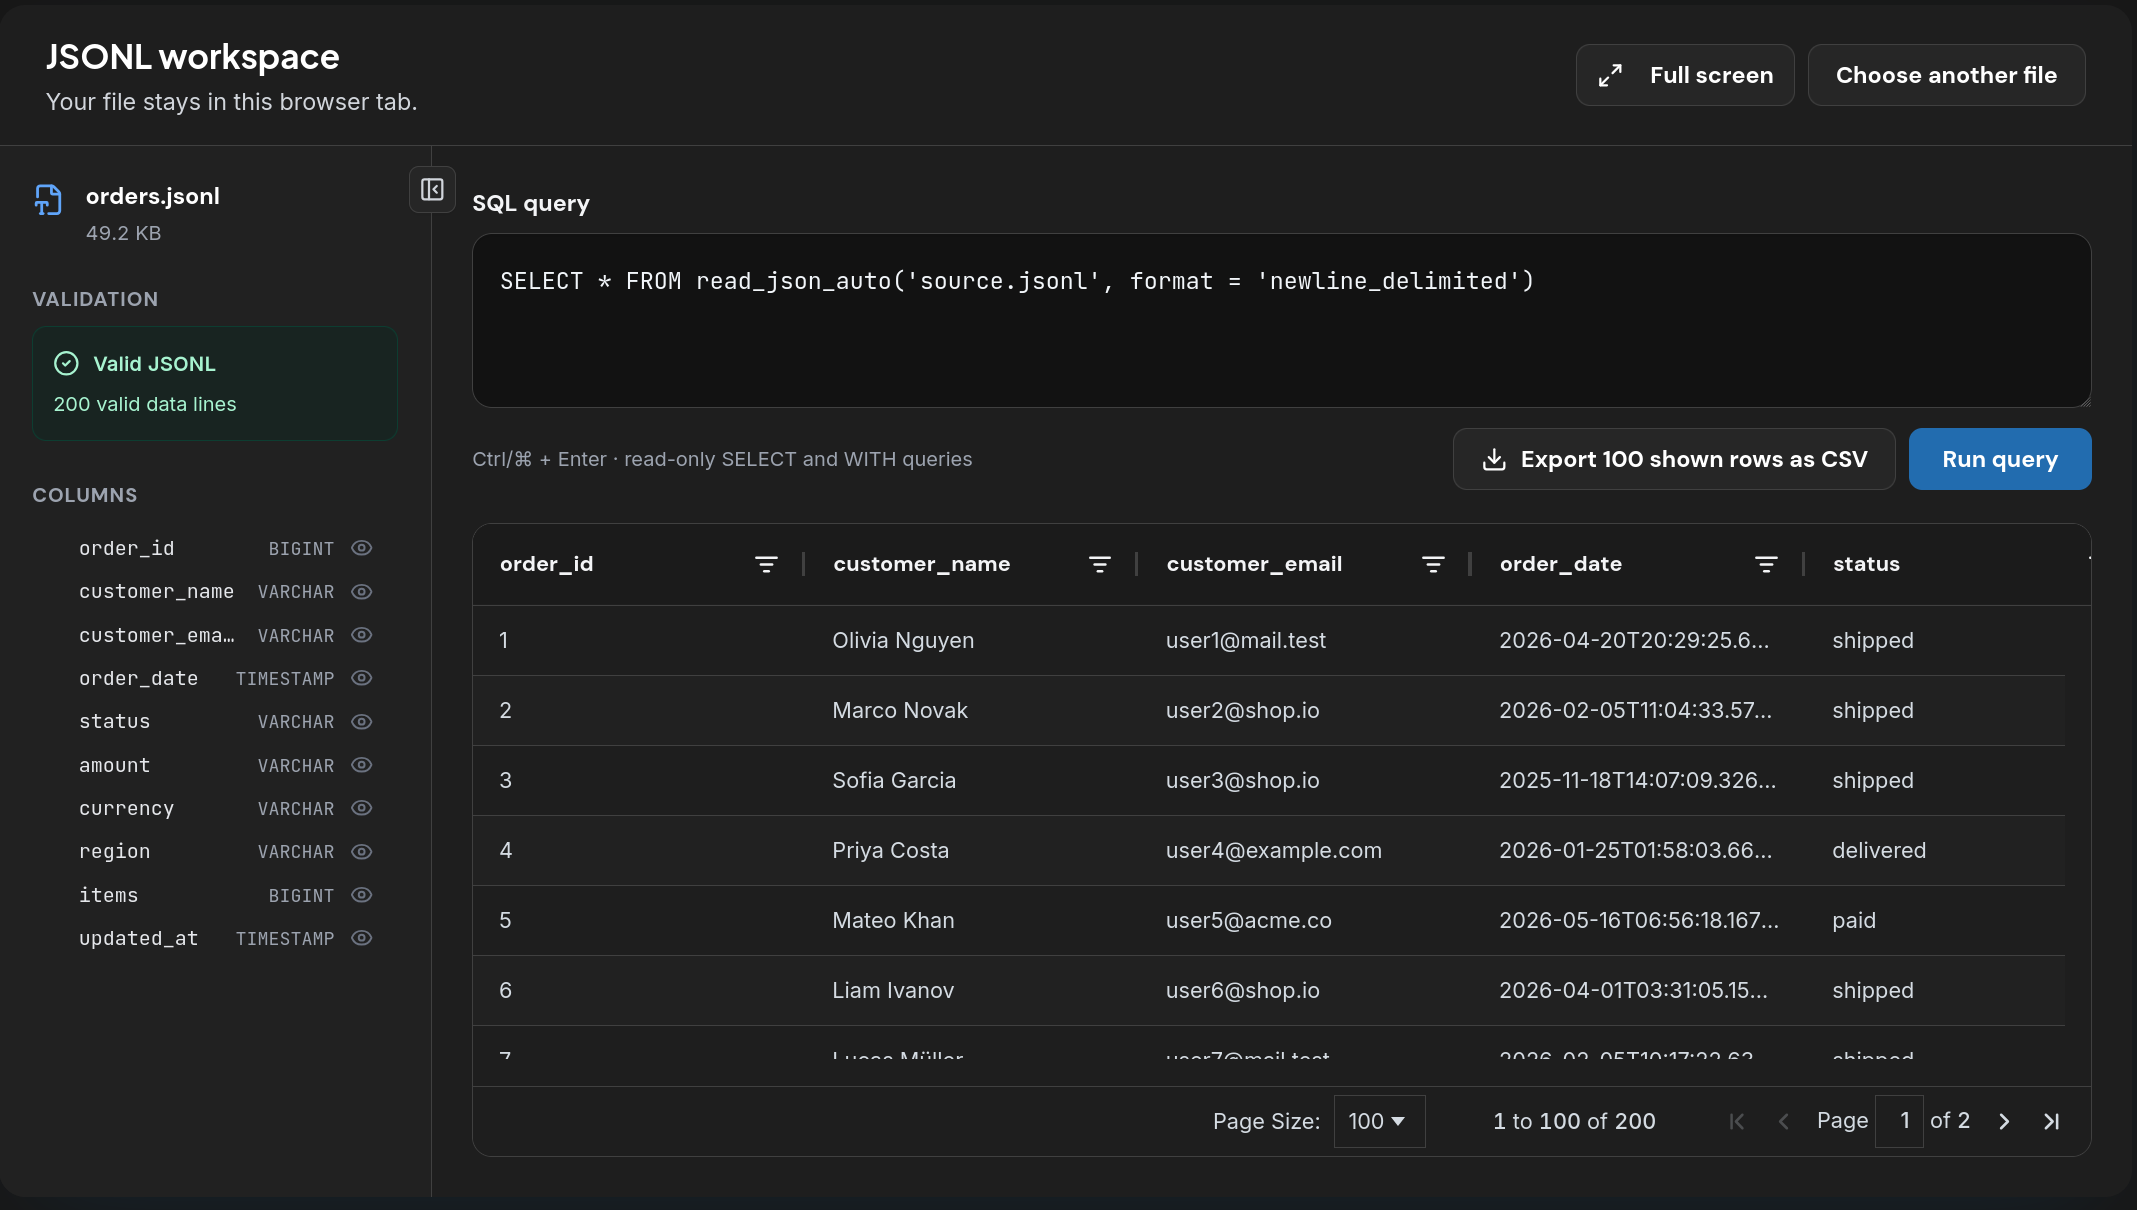Screen dimensions: 2137x1210
Task: Click the Valid JSONL checkmark icon
Action: click(x=66, y=363)
